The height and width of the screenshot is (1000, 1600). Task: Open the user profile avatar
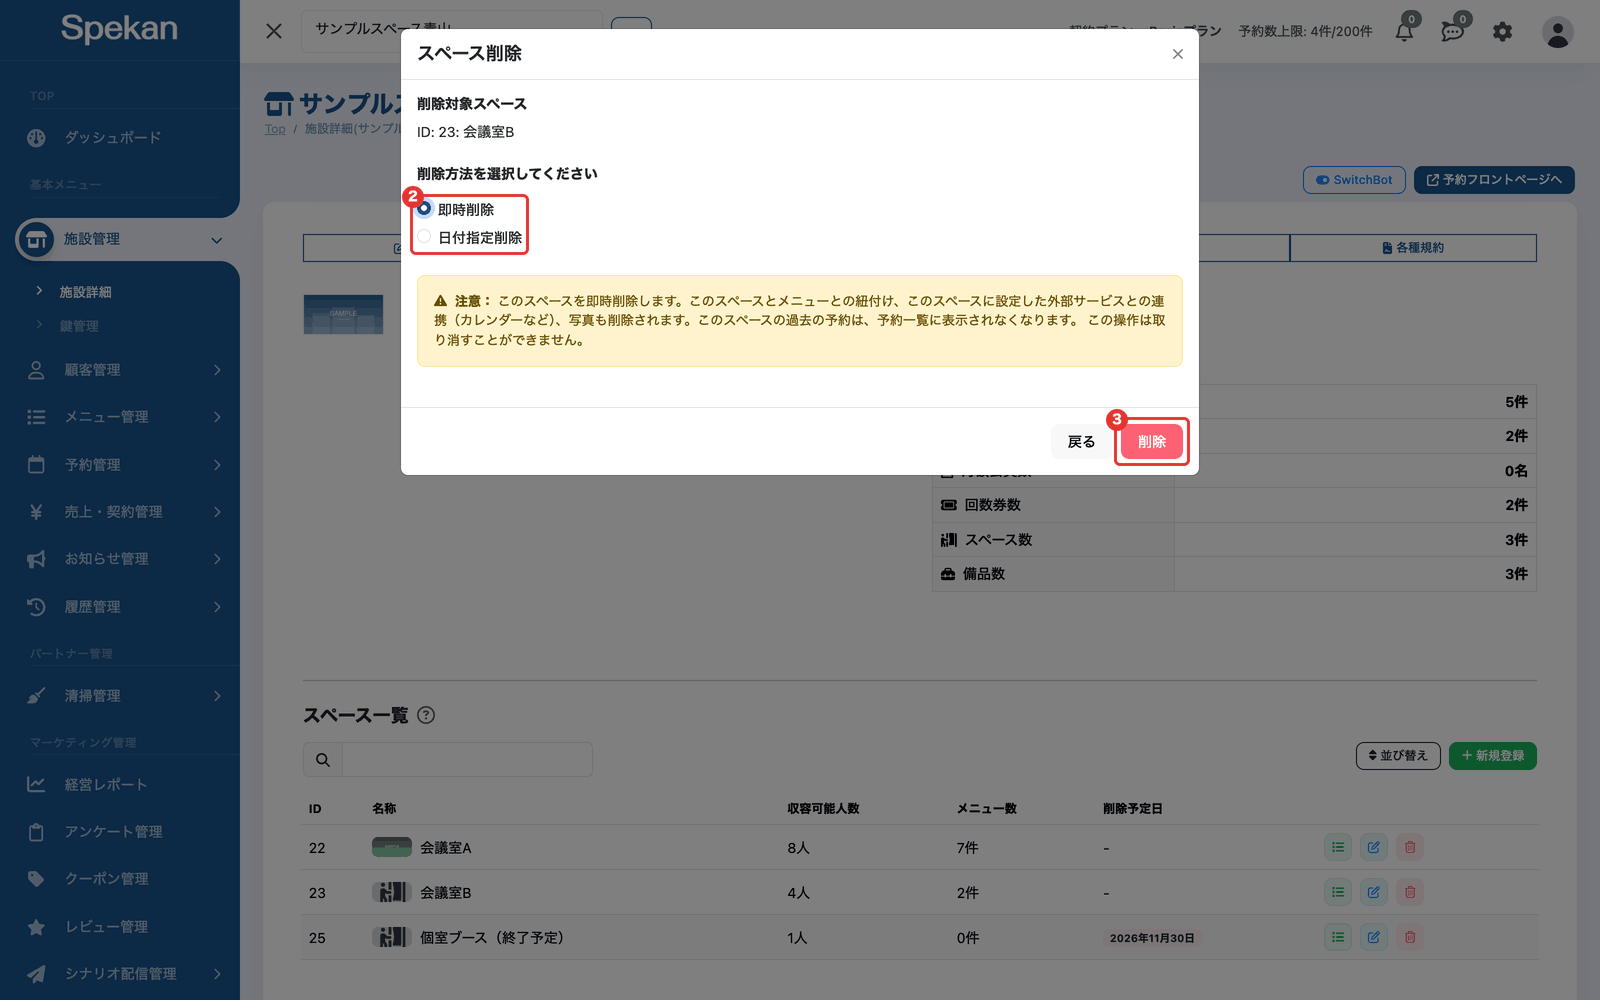[x=1557, y=32]
